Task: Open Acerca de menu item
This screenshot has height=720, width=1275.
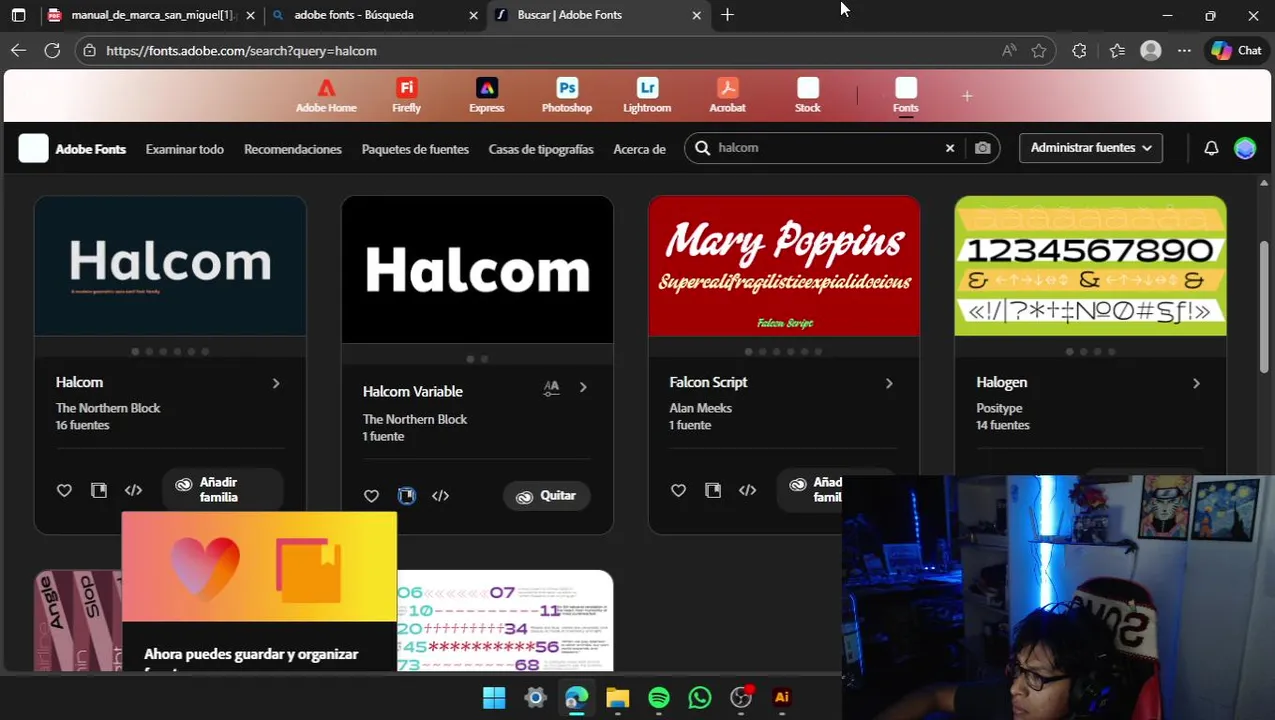Action: click(639, 149)
